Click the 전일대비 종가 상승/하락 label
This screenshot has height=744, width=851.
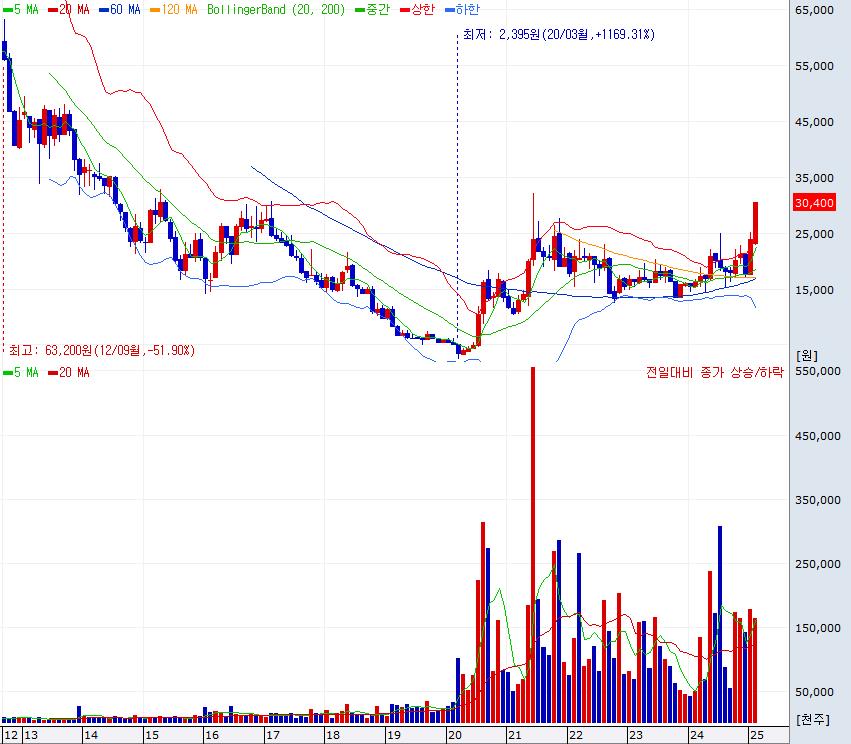(x=715, y=373)
